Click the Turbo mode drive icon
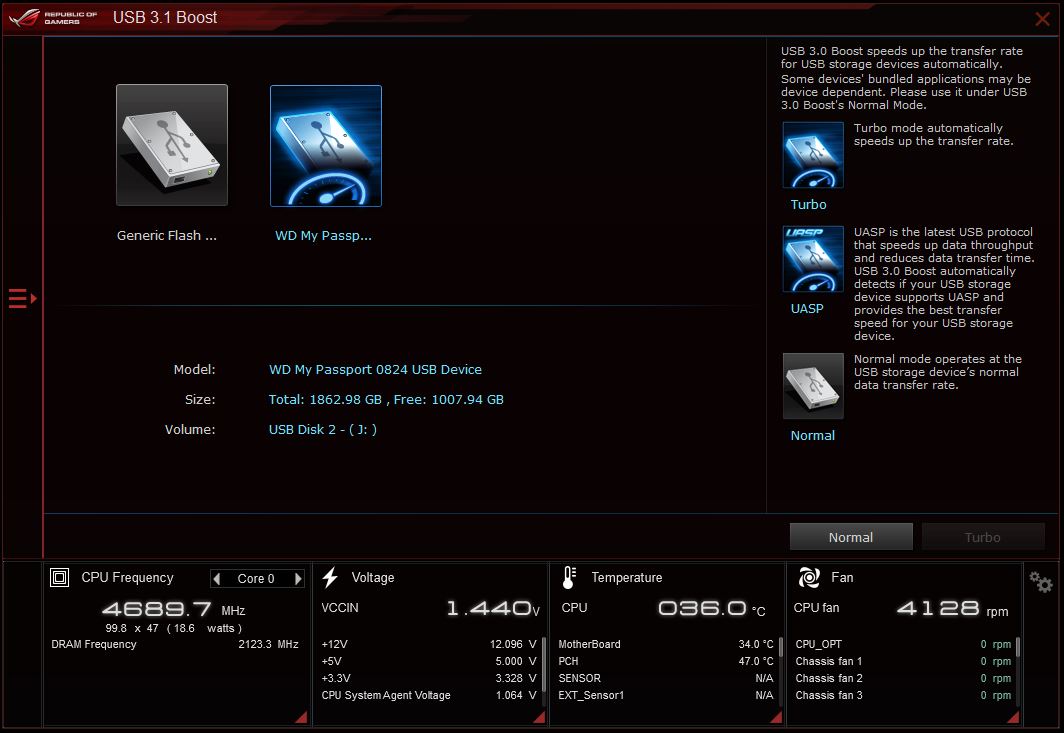 coord(813,155)
